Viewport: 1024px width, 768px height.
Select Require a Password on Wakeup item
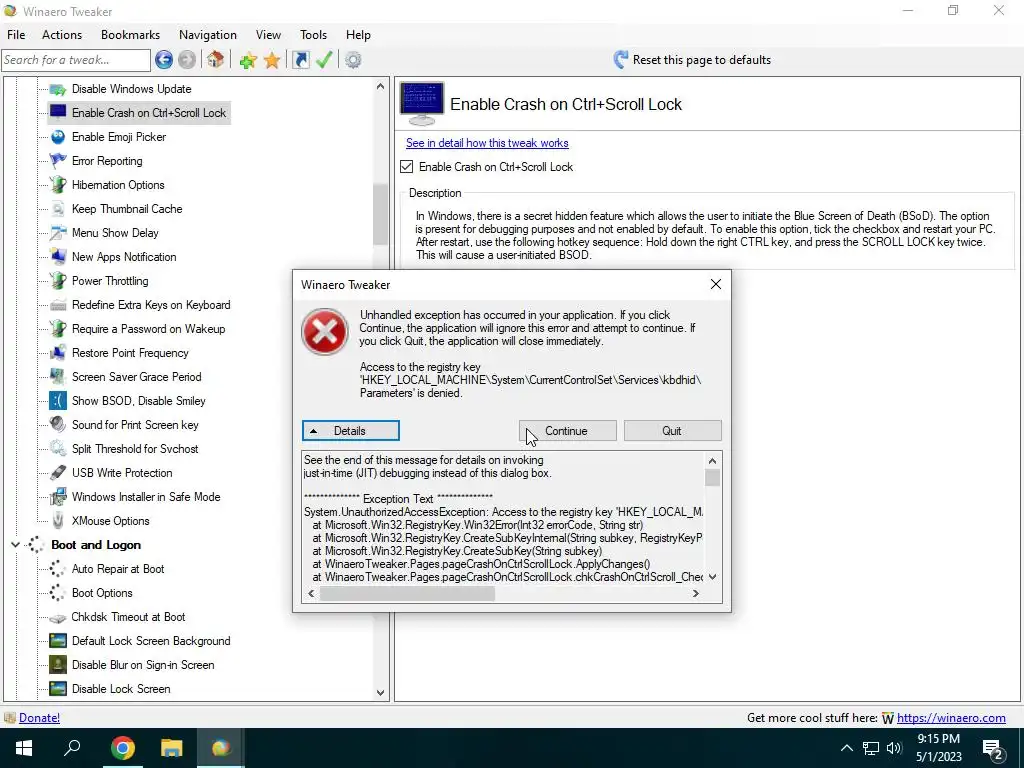[x=148, y=329]
